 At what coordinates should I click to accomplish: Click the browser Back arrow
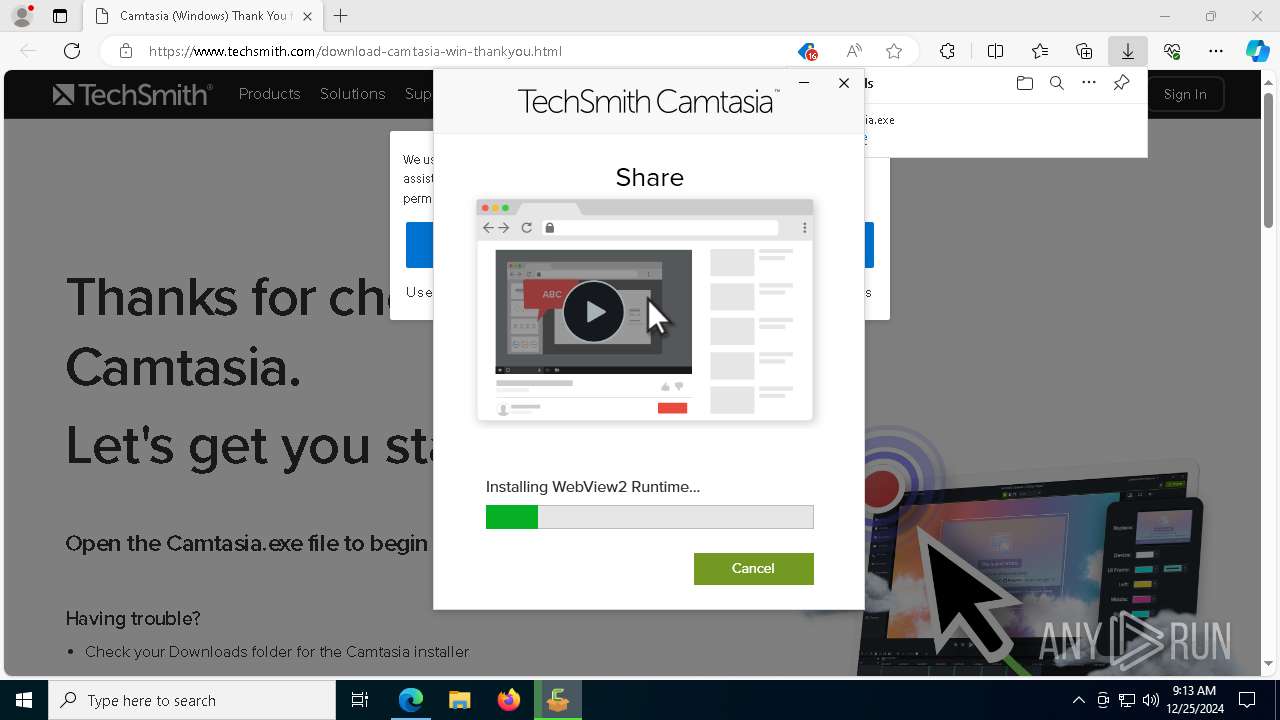[28, 51]
